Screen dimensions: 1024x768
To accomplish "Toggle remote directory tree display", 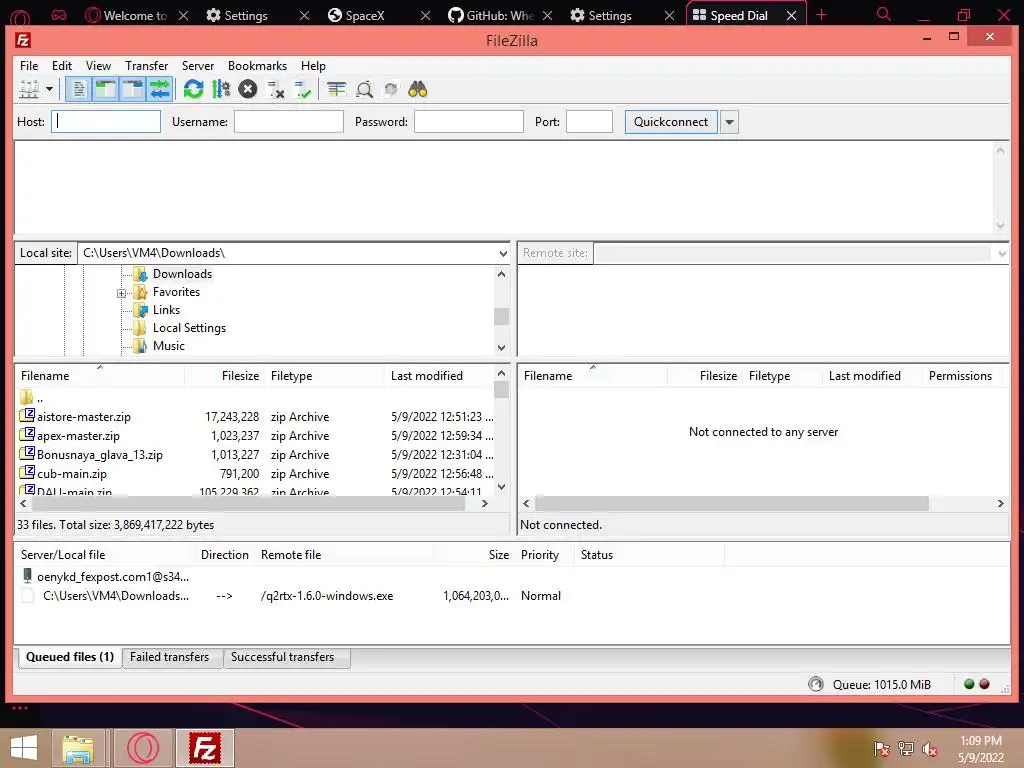I will point(133,89).
